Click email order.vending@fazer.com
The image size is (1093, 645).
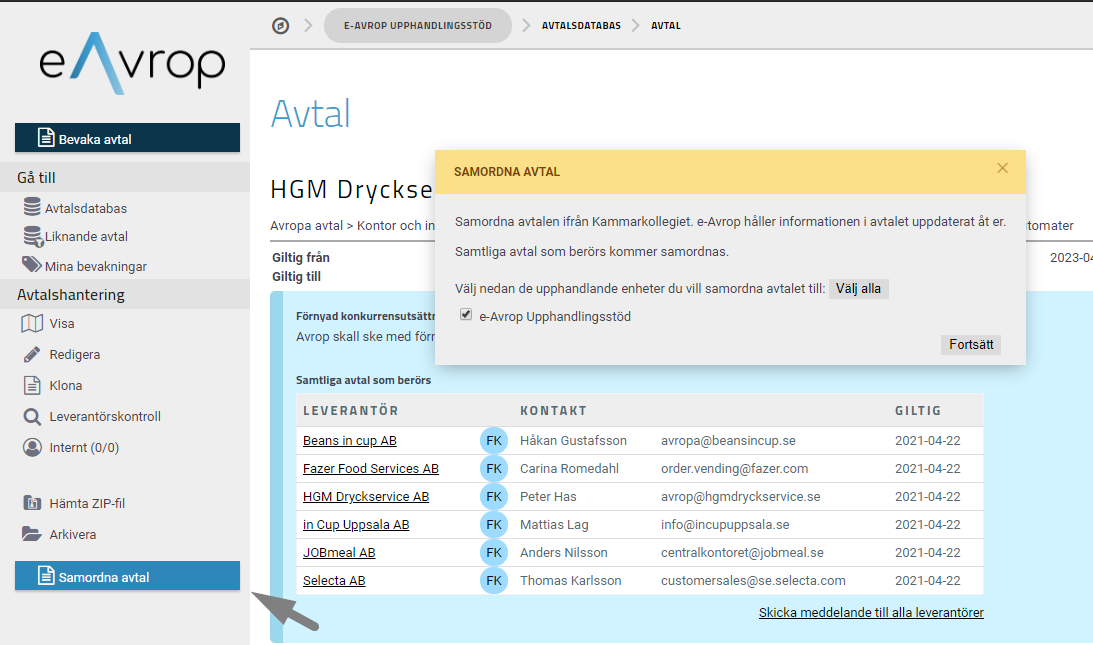(735, 469)
